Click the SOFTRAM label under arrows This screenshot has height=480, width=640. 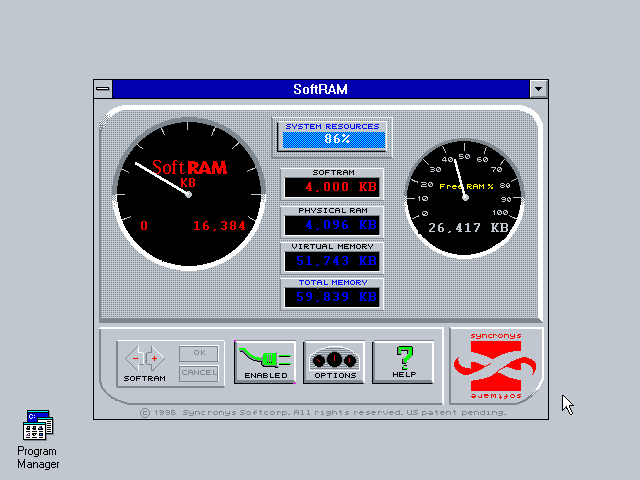(144, 378)
